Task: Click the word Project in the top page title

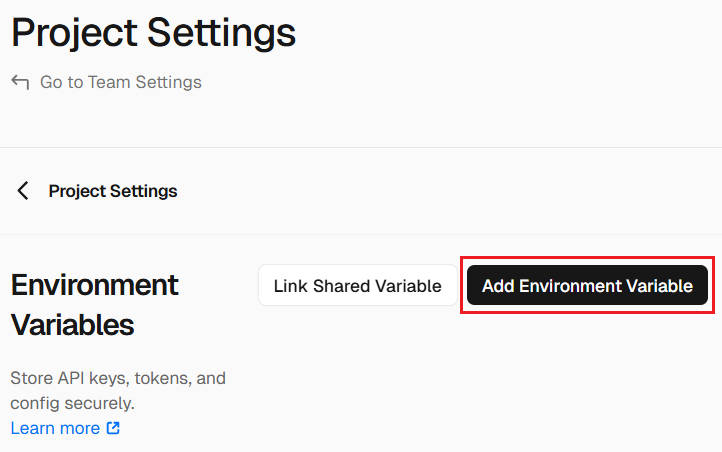Action: tap(74, 33)
